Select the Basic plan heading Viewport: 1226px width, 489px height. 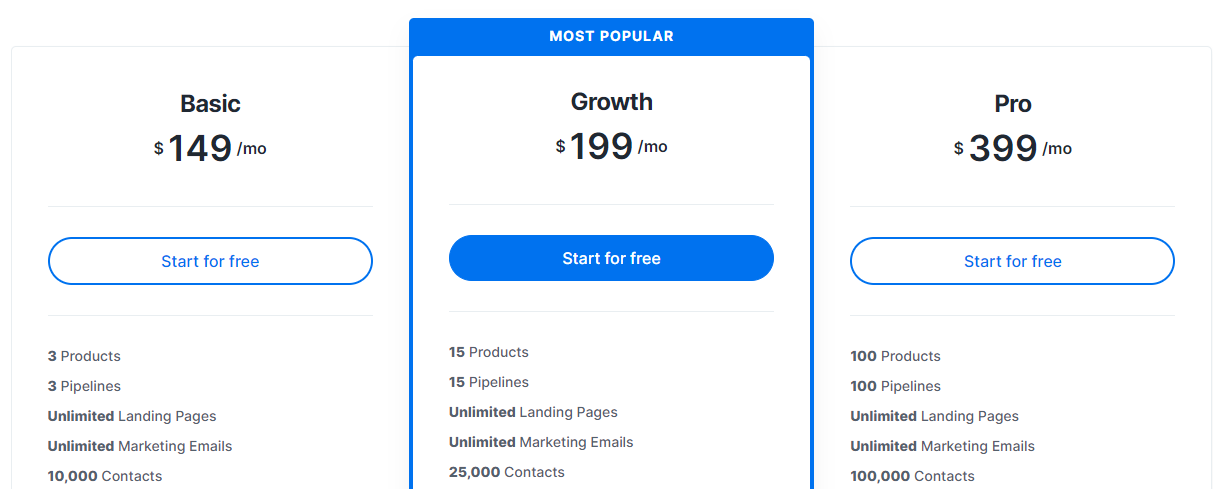click(x=210, y=104)
